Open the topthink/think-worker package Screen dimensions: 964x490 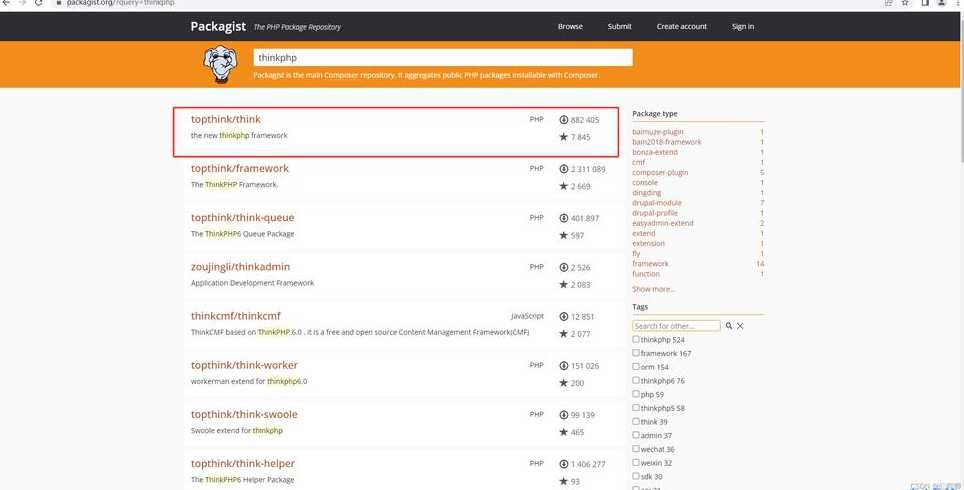click(244, 365)
